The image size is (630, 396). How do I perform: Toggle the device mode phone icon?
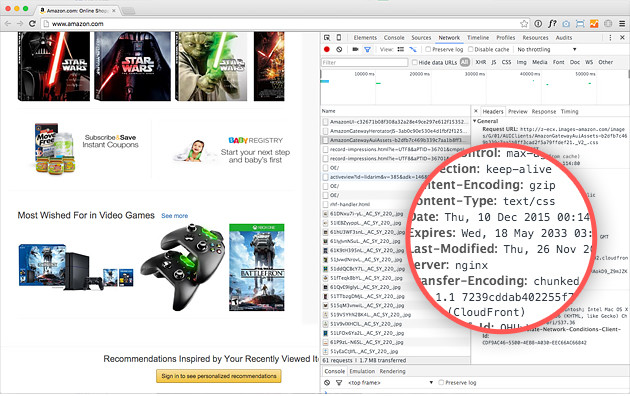(x=339, y=37)
